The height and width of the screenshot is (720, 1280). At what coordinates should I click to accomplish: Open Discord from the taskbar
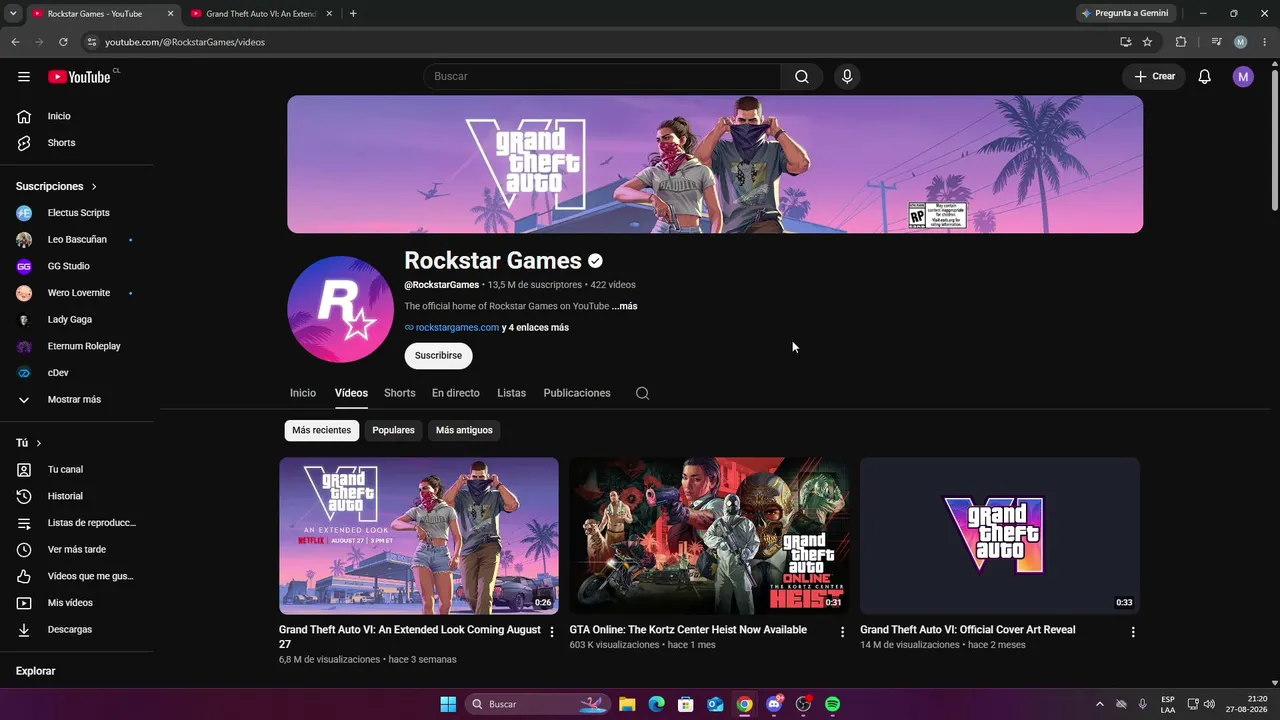pos(774,704)
